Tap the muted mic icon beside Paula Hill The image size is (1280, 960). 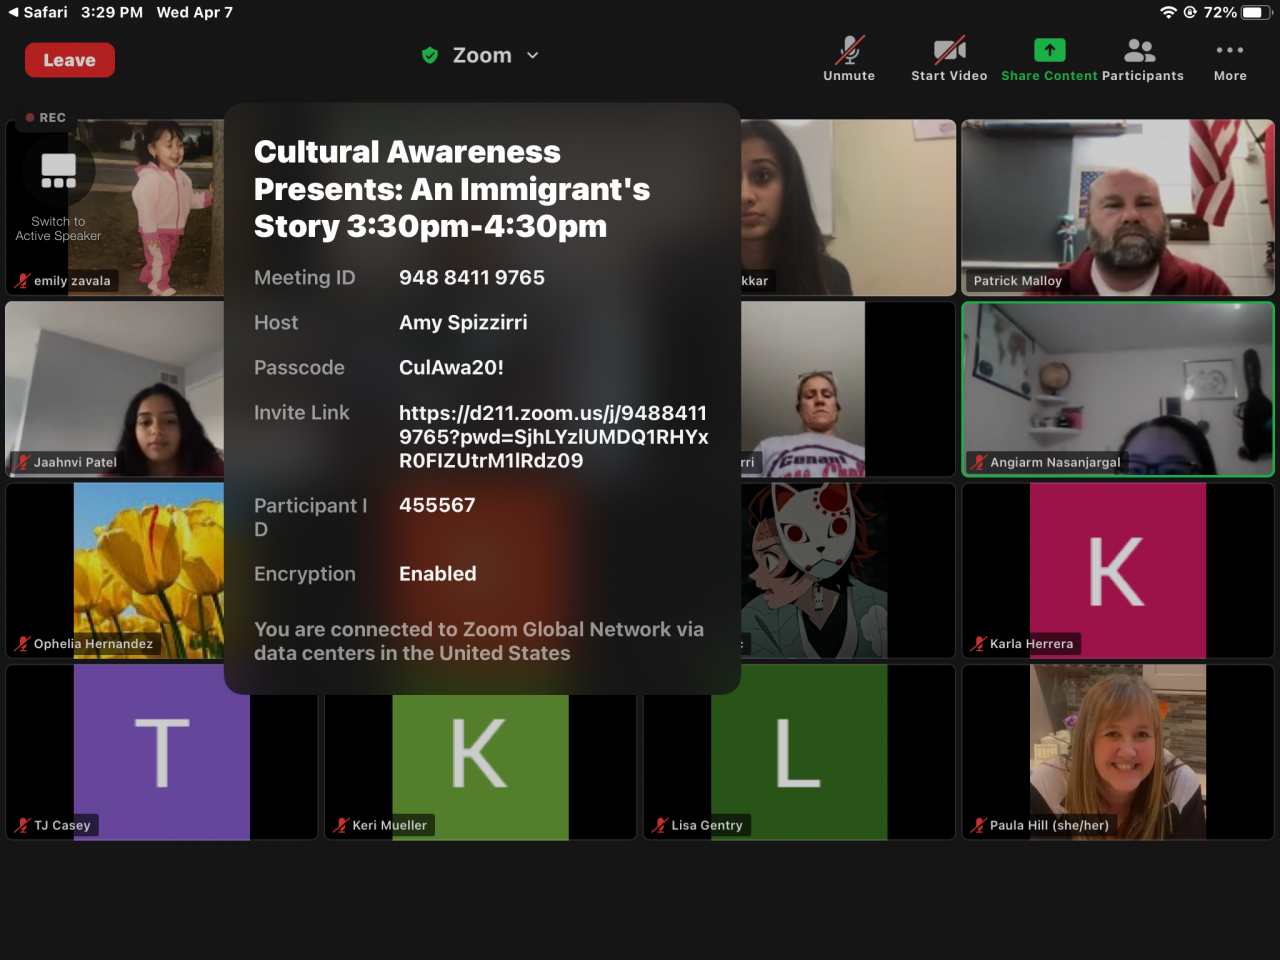979,826
